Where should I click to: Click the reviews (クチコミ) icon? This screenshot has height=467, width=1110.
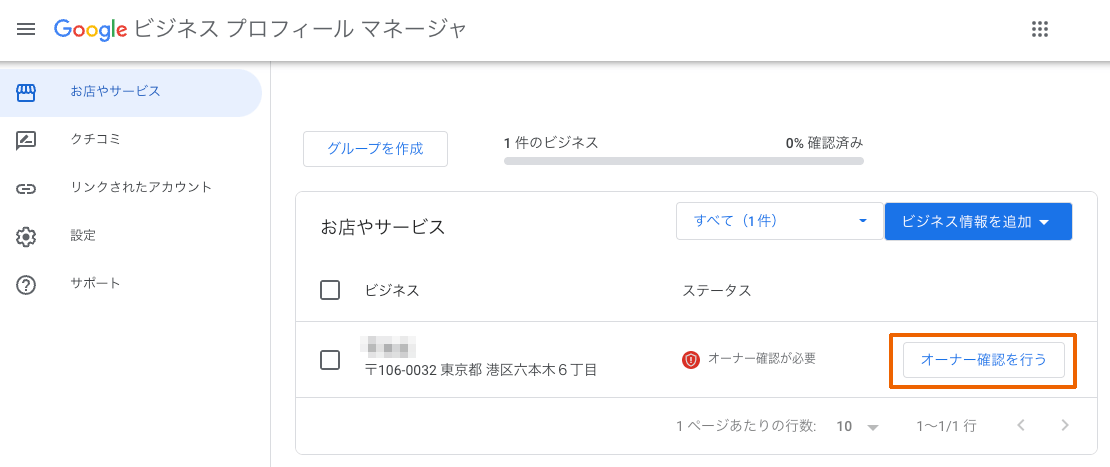click(26, 140)
